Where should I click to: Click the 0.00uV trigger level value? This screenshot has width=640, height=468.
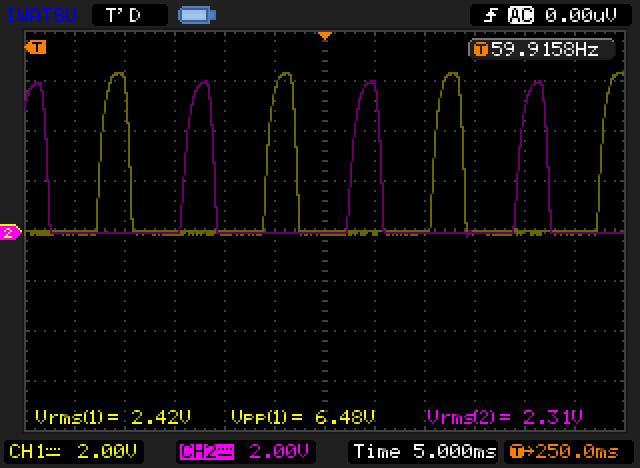[580, 16]
